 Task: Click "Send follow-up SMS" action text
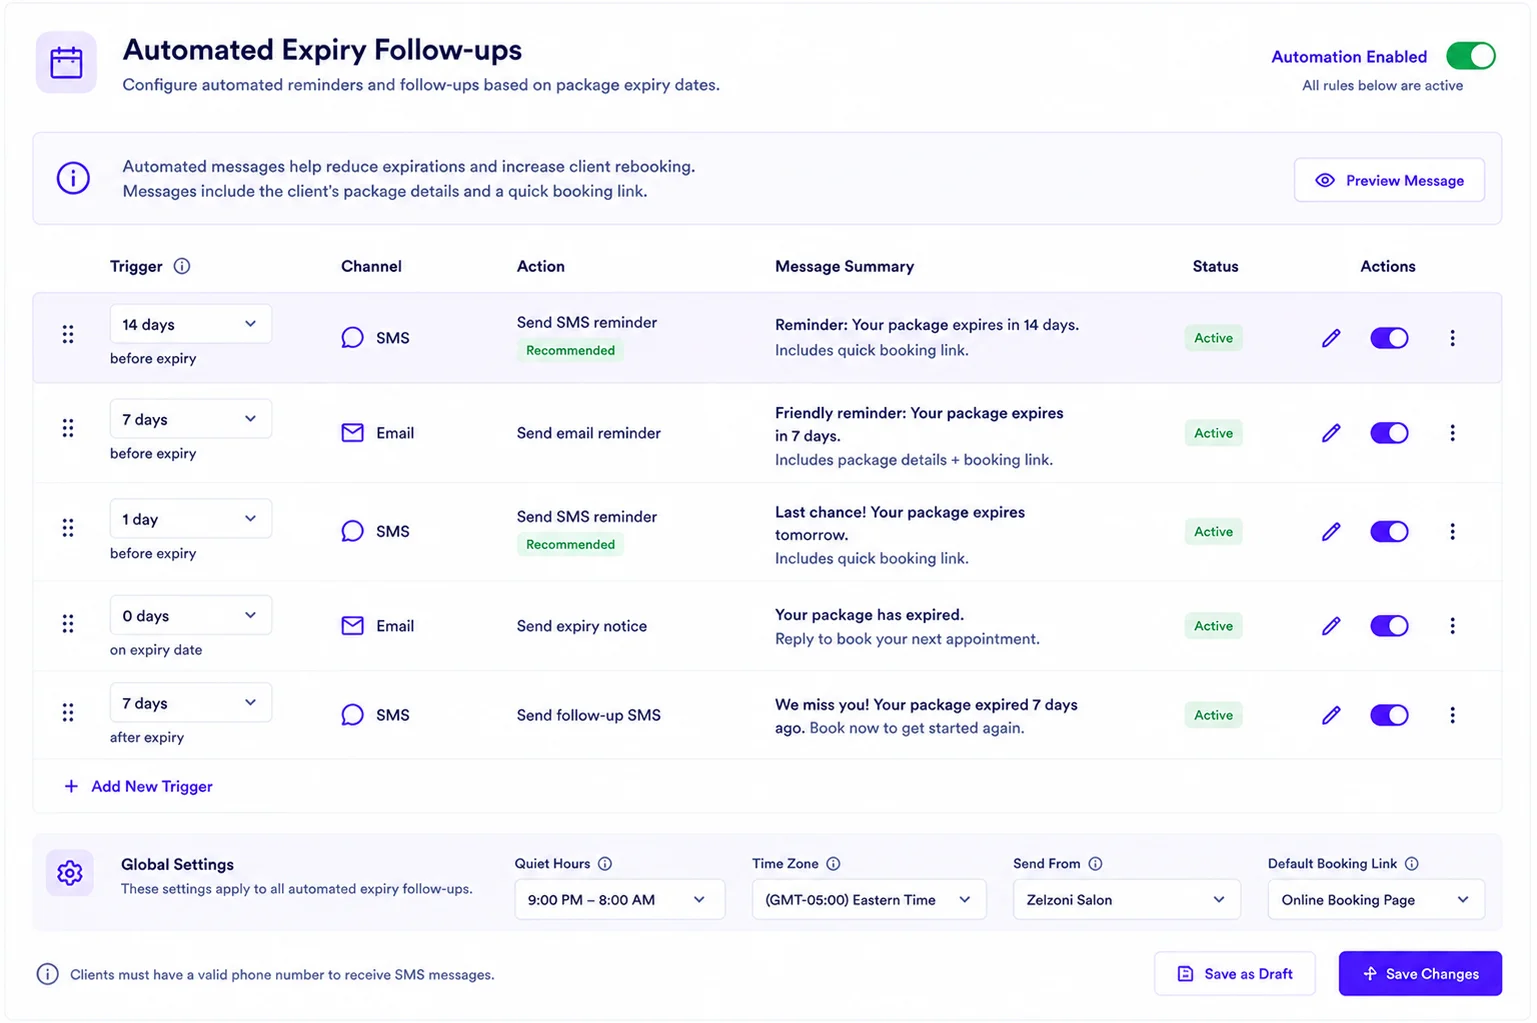(589, 715)
